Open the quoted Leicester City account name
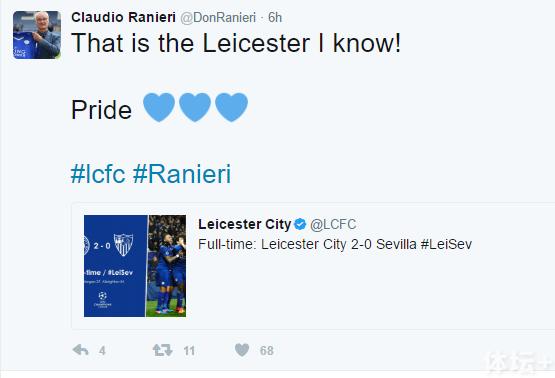Screen dimensions: 555x378 [x=245, y=224]
